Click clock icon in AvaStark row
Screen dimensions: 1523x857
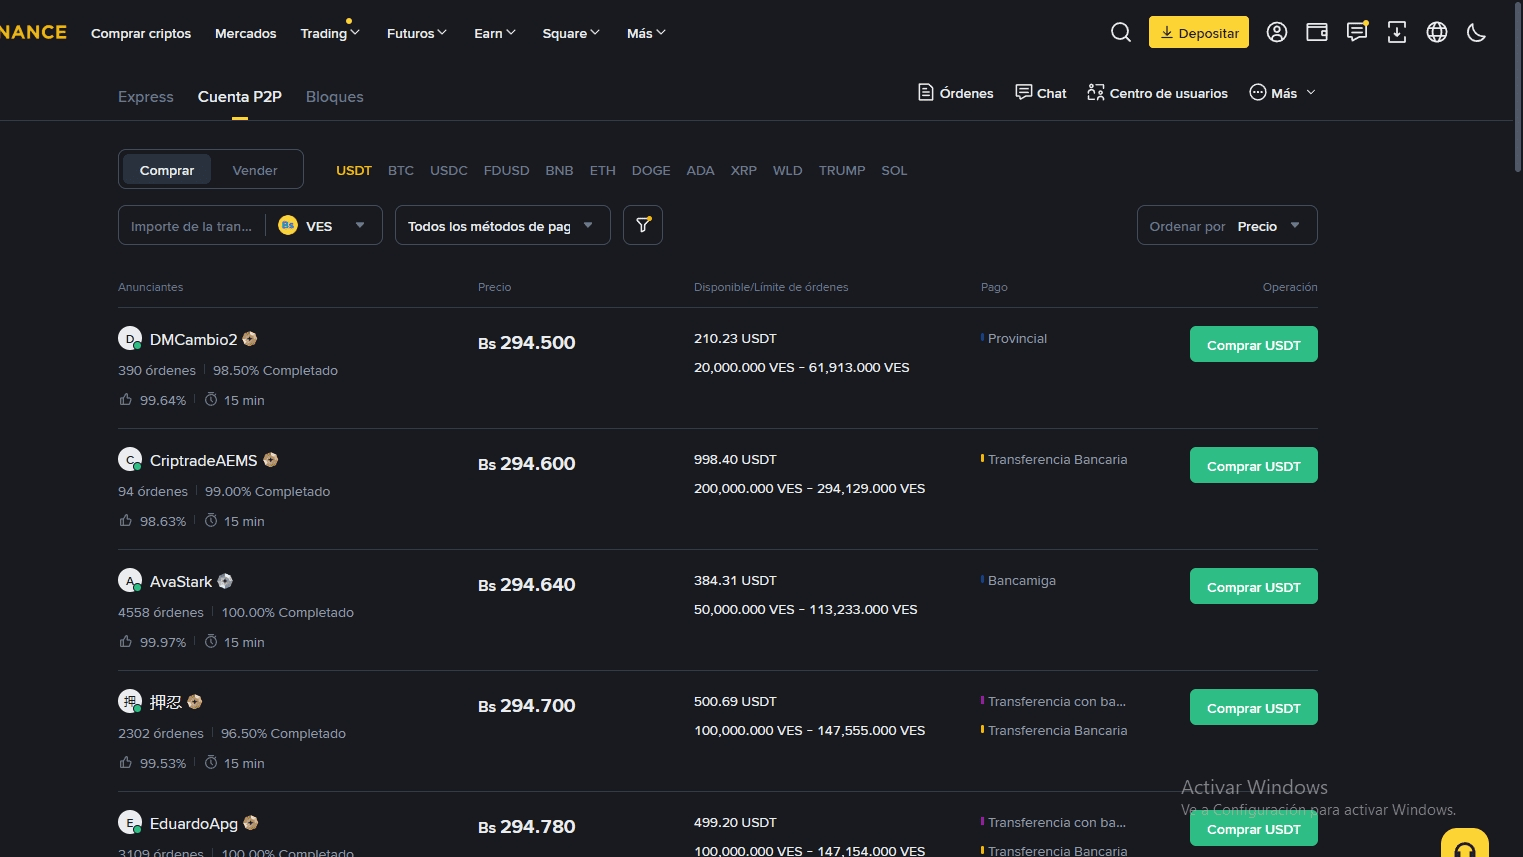coord(211,641)
